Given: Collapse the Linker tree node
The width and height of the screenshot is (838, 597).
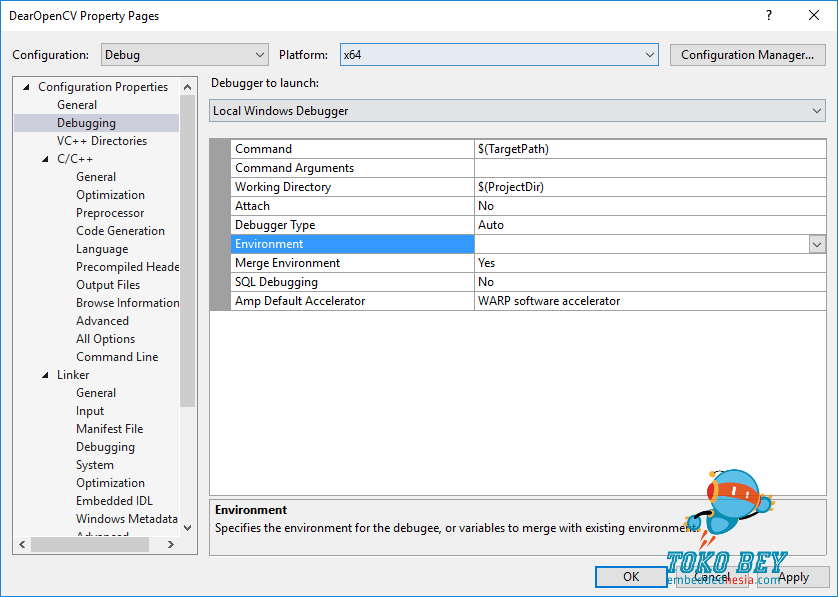Looking at the screenshot, I should (45, 375).
